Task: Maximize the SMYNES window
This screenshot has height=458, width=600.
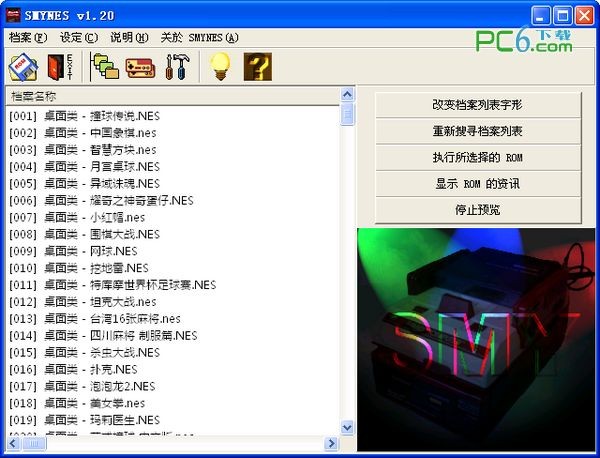Action: click(x=562, y=16)
